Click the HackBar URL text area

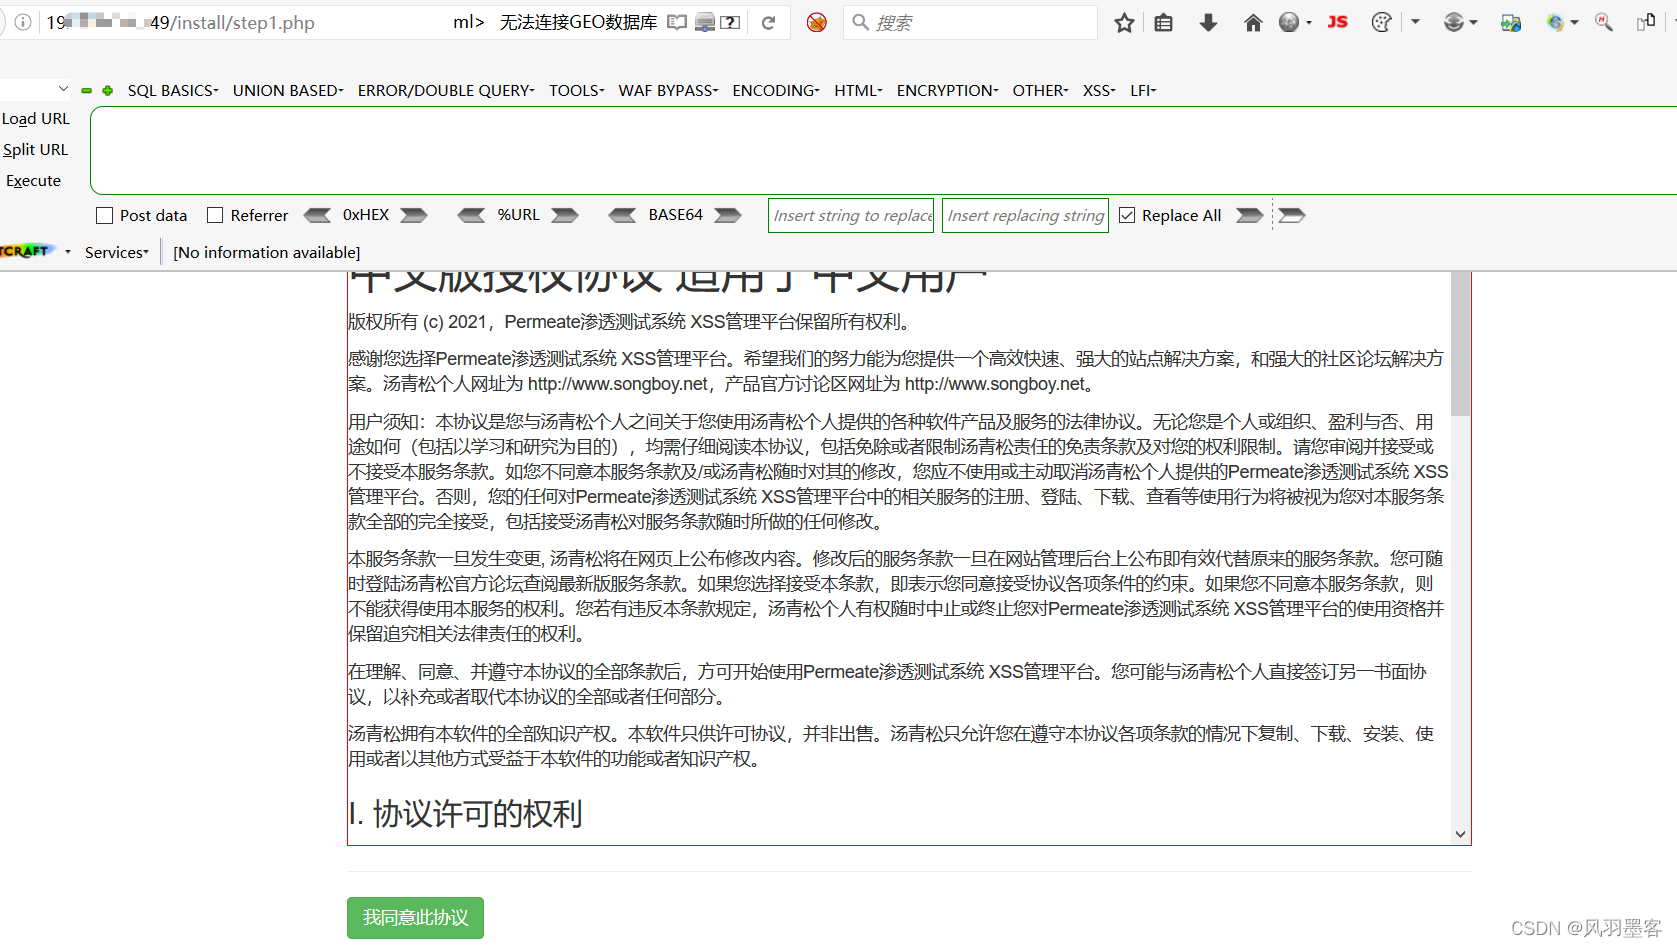click(x=883, y=150)
